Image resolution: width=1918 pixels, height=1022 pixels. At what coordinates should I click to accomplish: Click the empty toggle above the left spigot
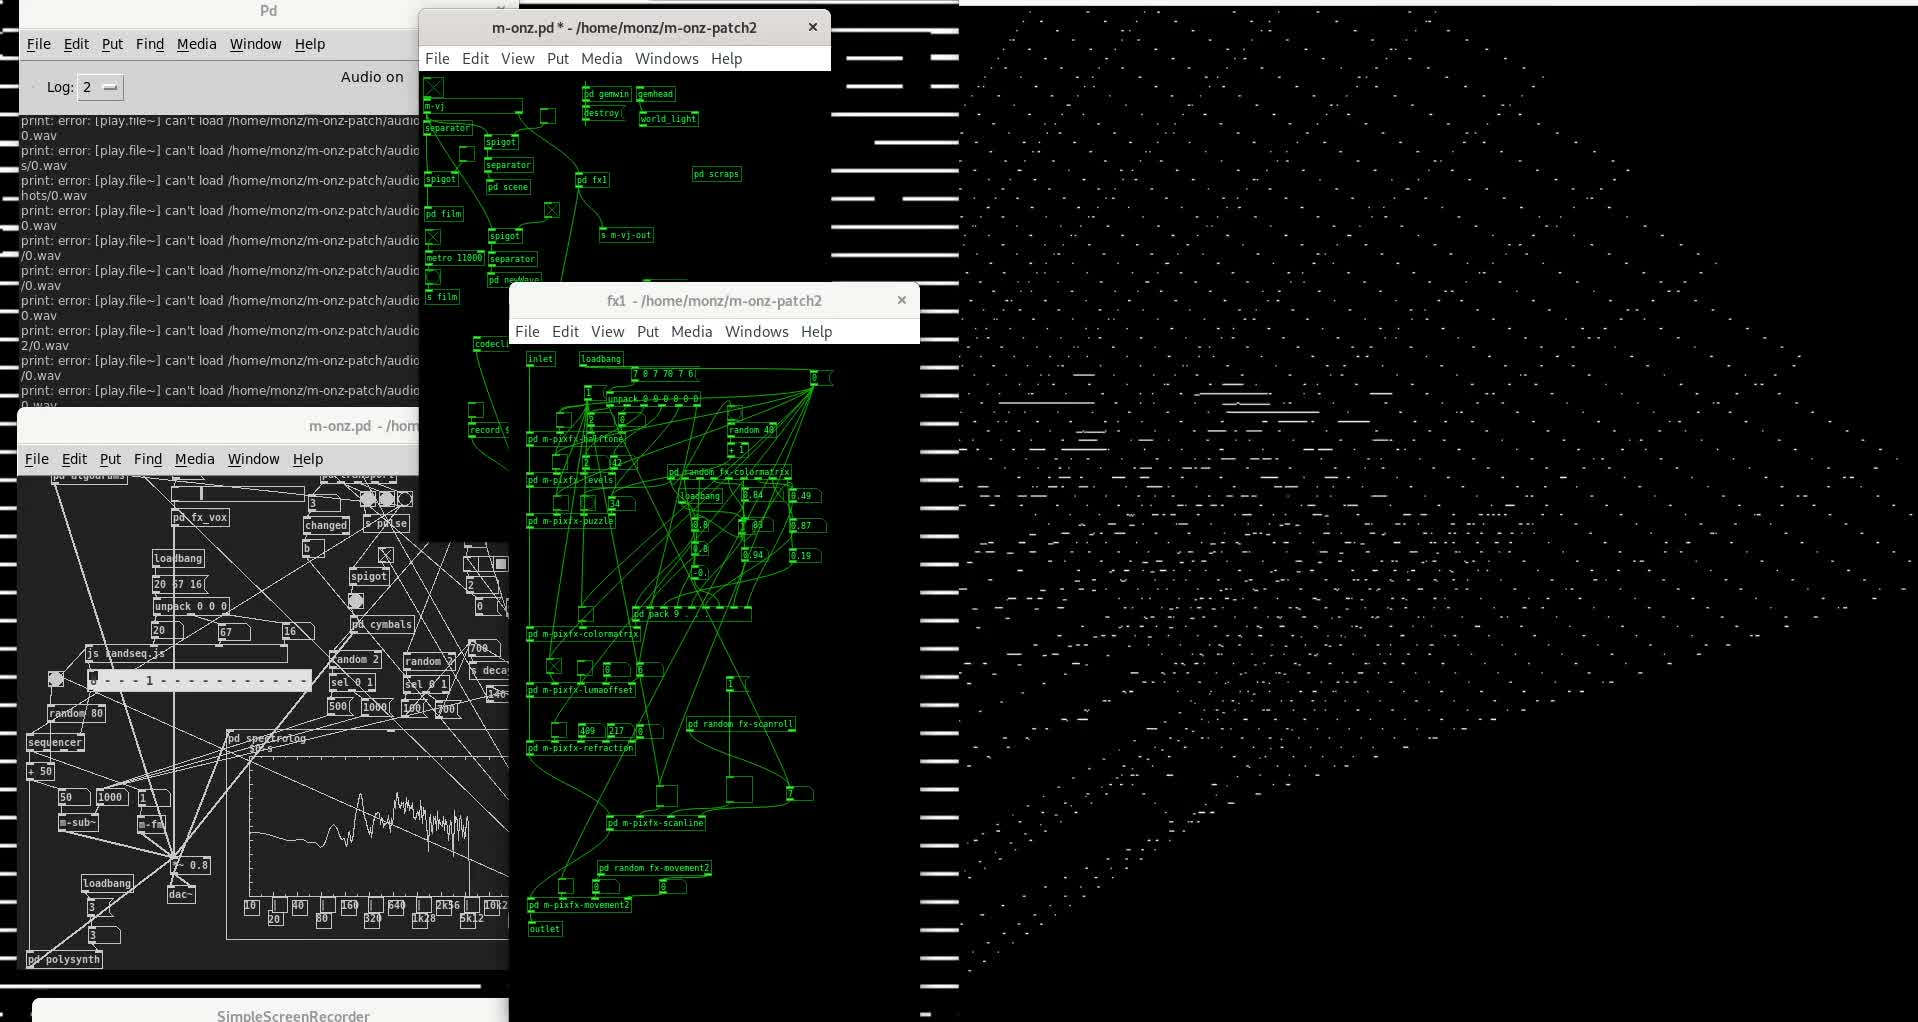point(466,154)
